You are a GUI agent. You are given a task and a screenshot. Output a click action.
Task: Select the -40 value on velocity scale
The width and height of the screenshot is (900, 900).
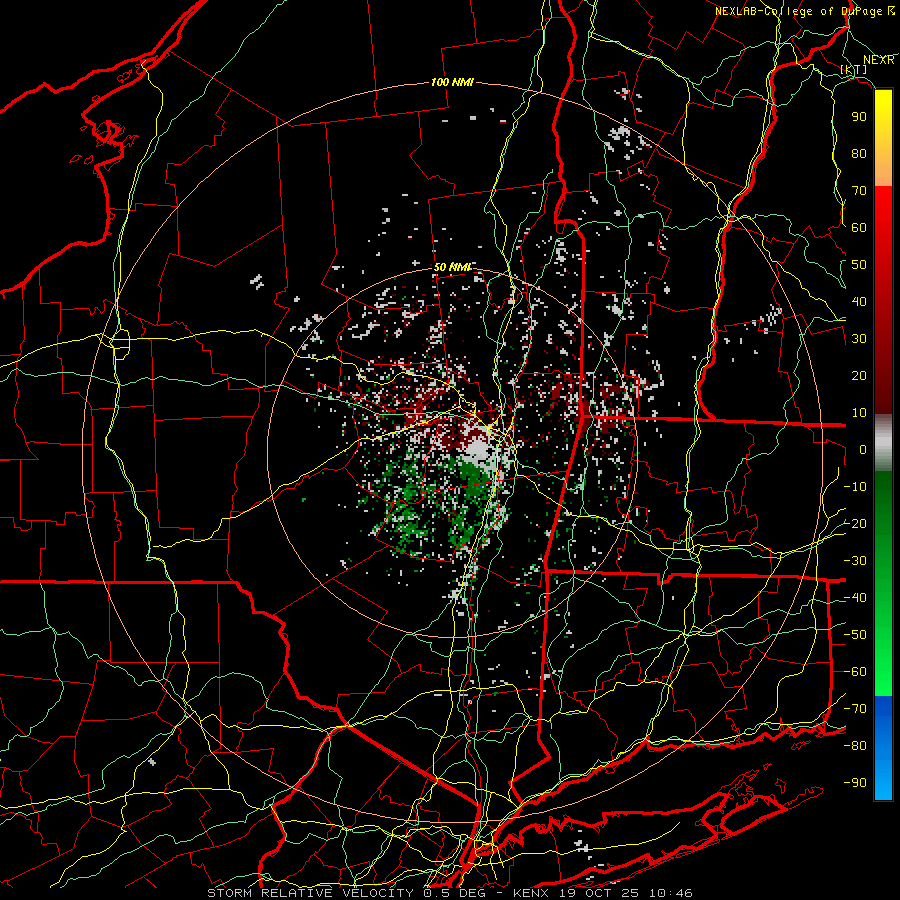855,598
